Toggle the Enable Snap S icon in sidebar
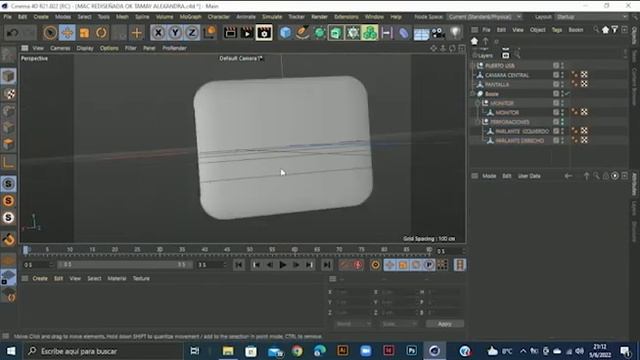This screenshot has height=360, width=640. click(x=9, y=184)
